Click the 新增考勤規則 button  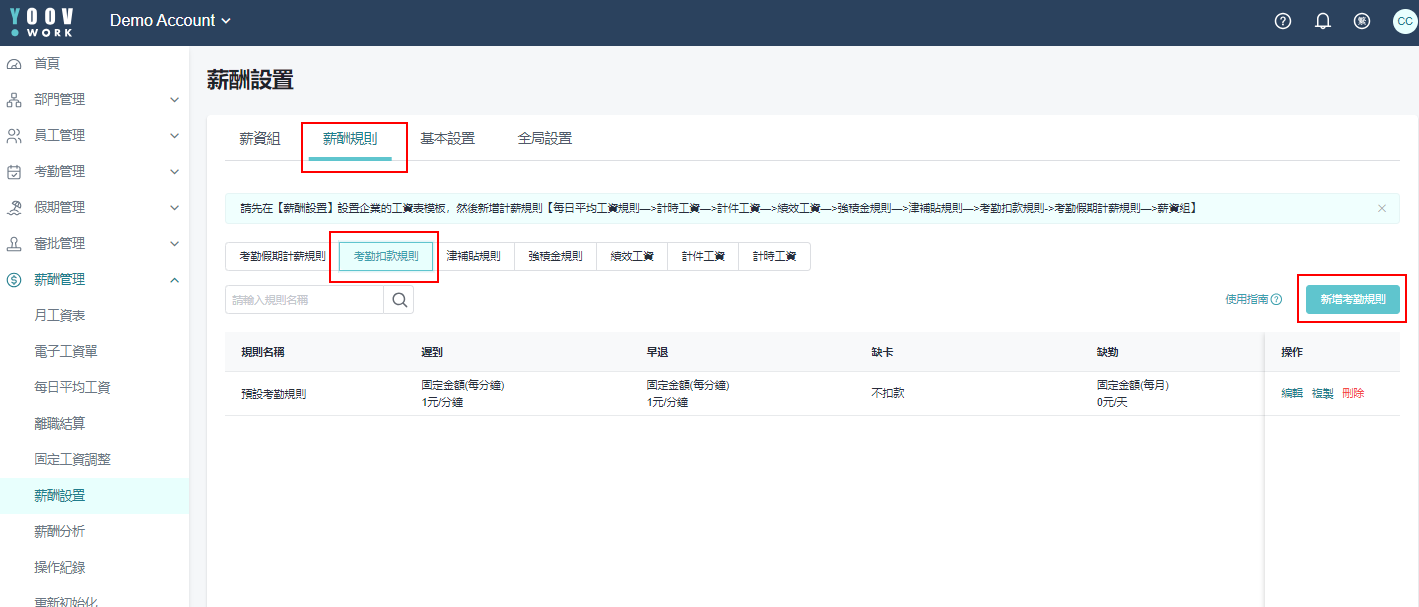point(1352,299)
